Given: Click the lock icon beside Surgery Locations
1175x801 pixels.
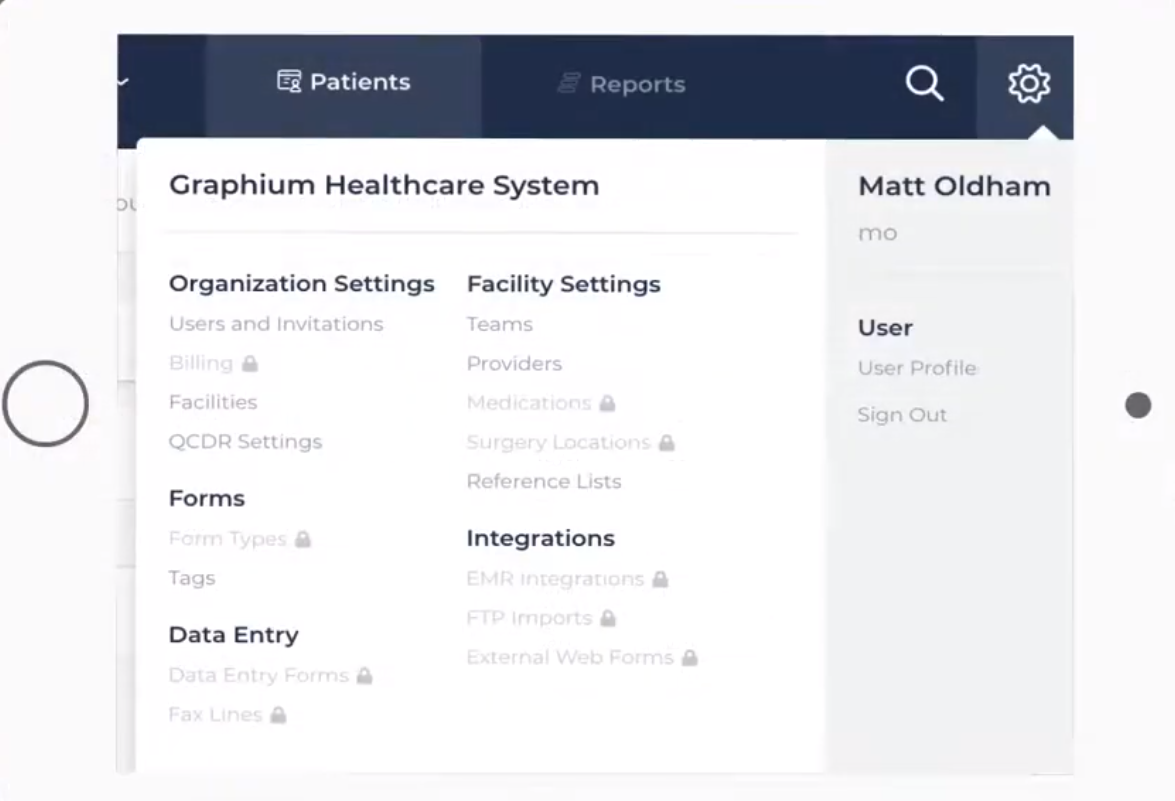Looking at the screenshot, I should pyautogui.click(x=666, y=443).
